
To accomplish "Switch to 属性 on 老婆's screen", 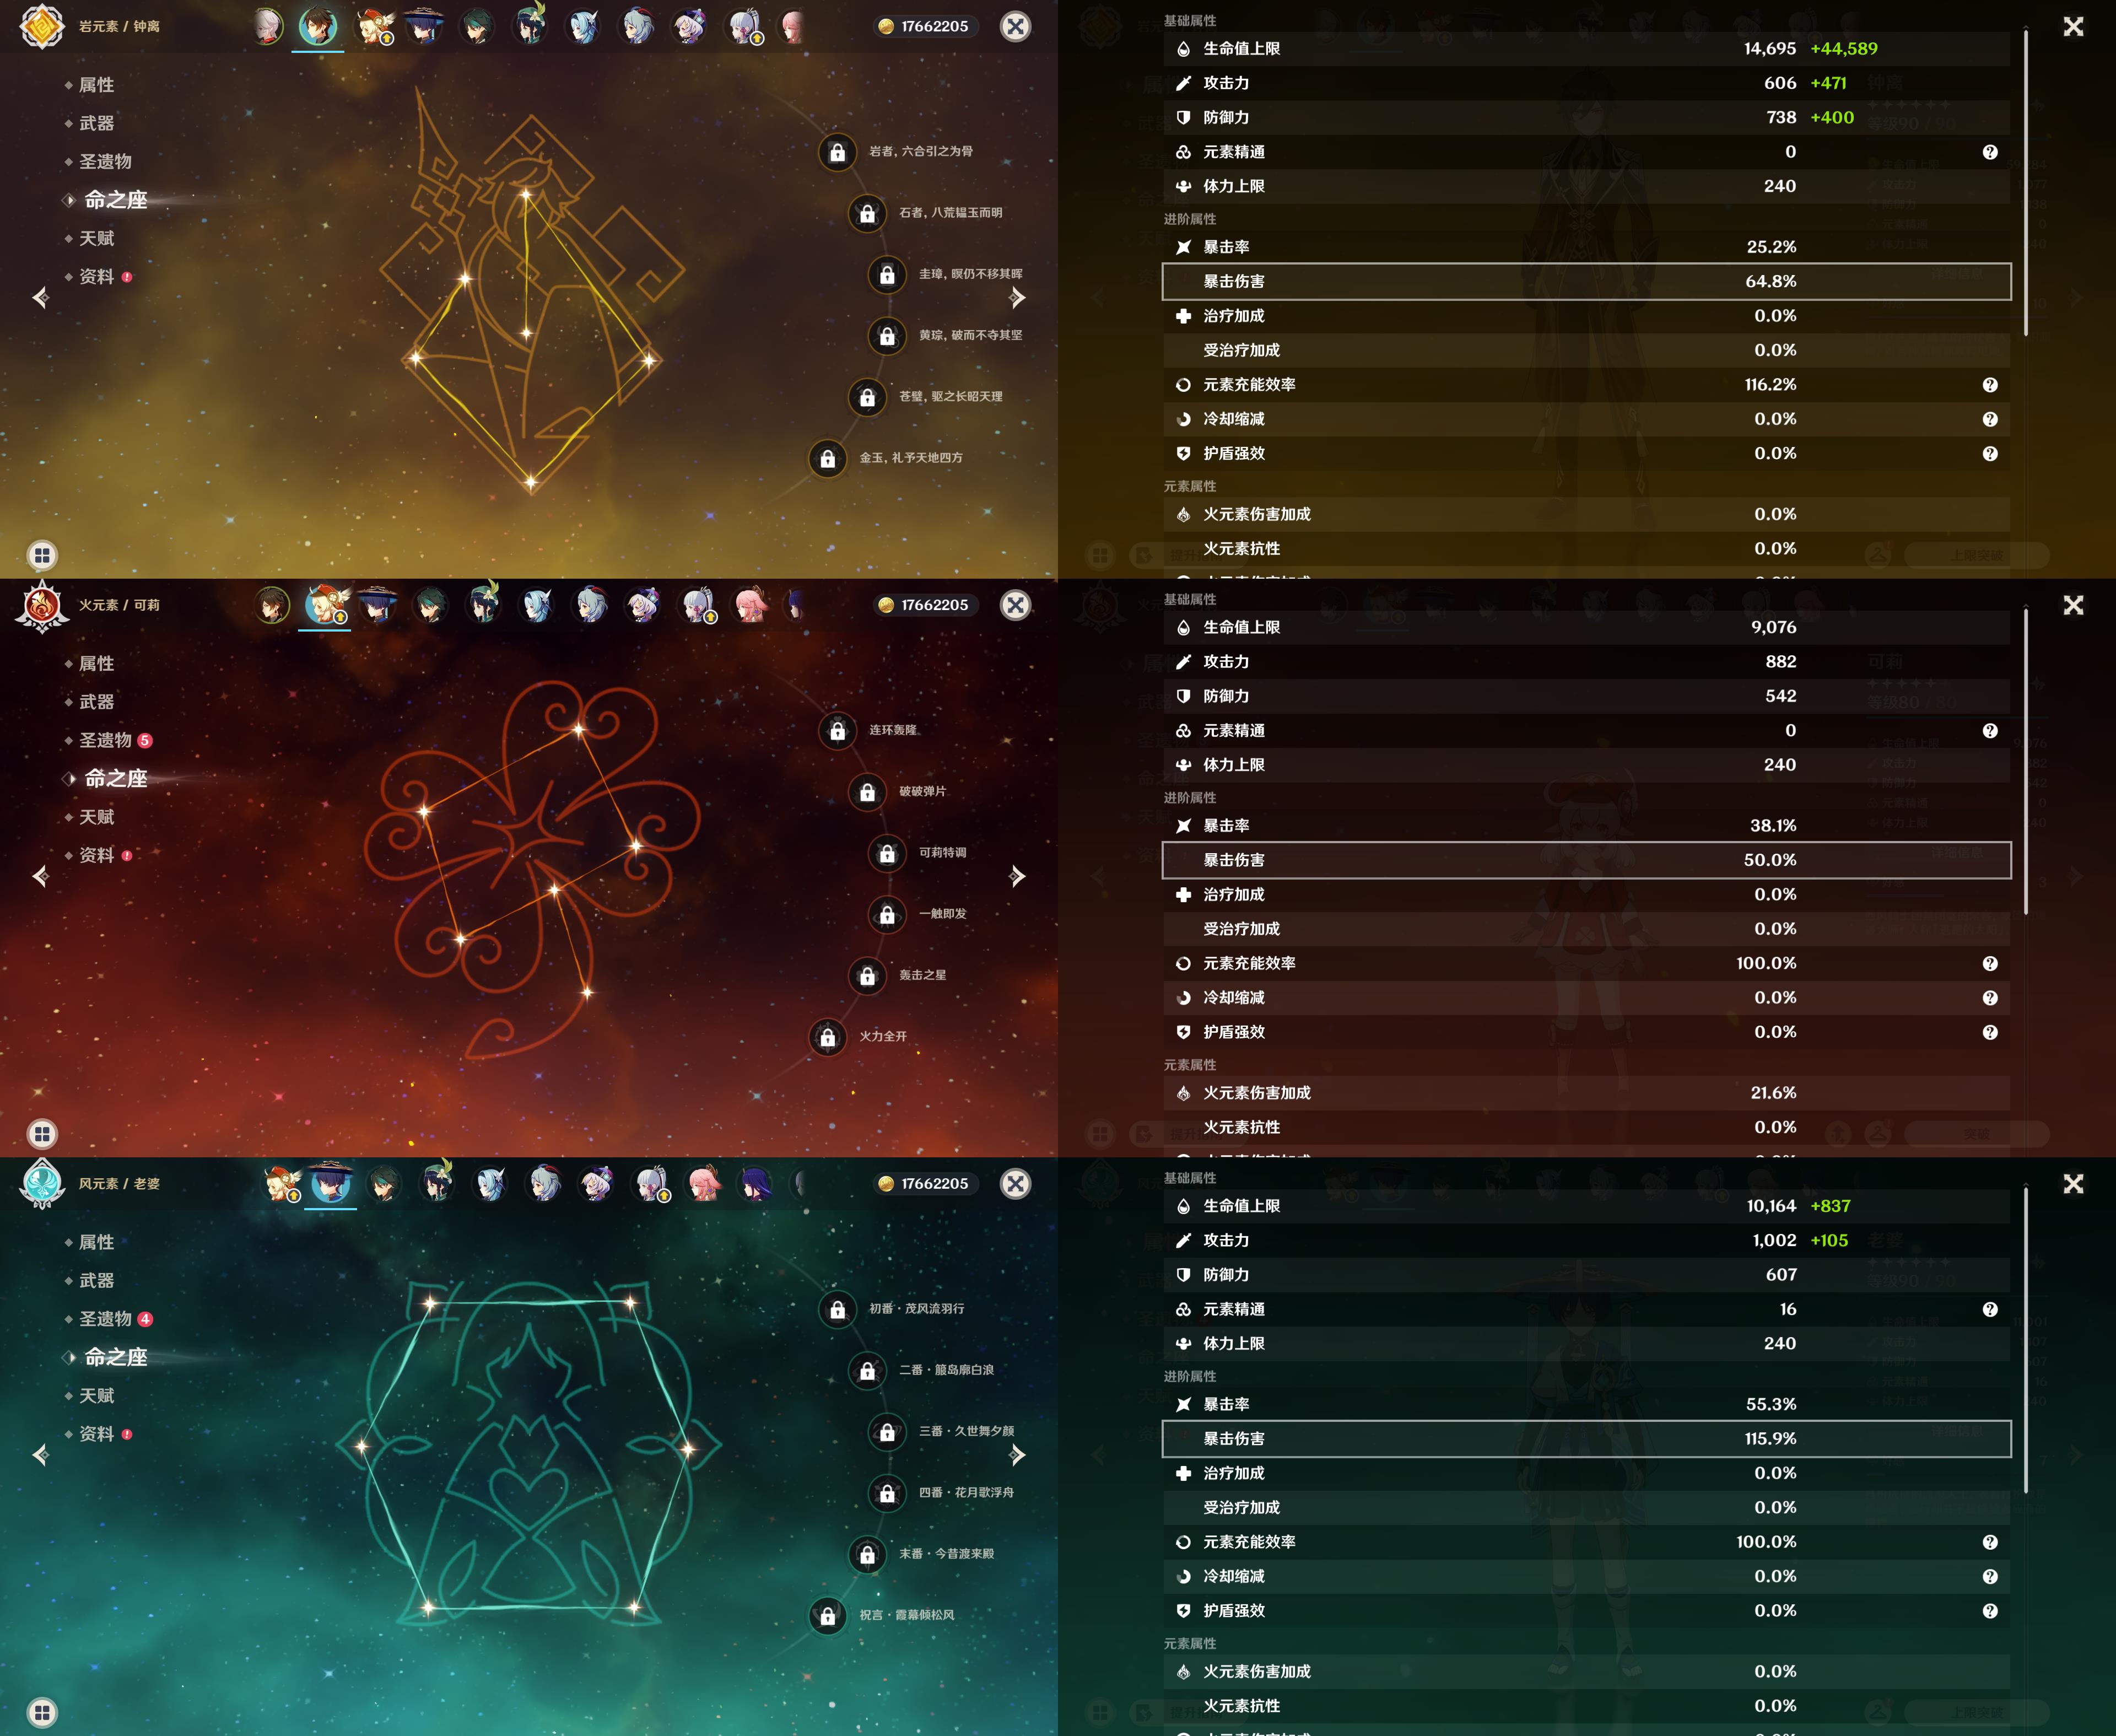I will [96, 1242].
